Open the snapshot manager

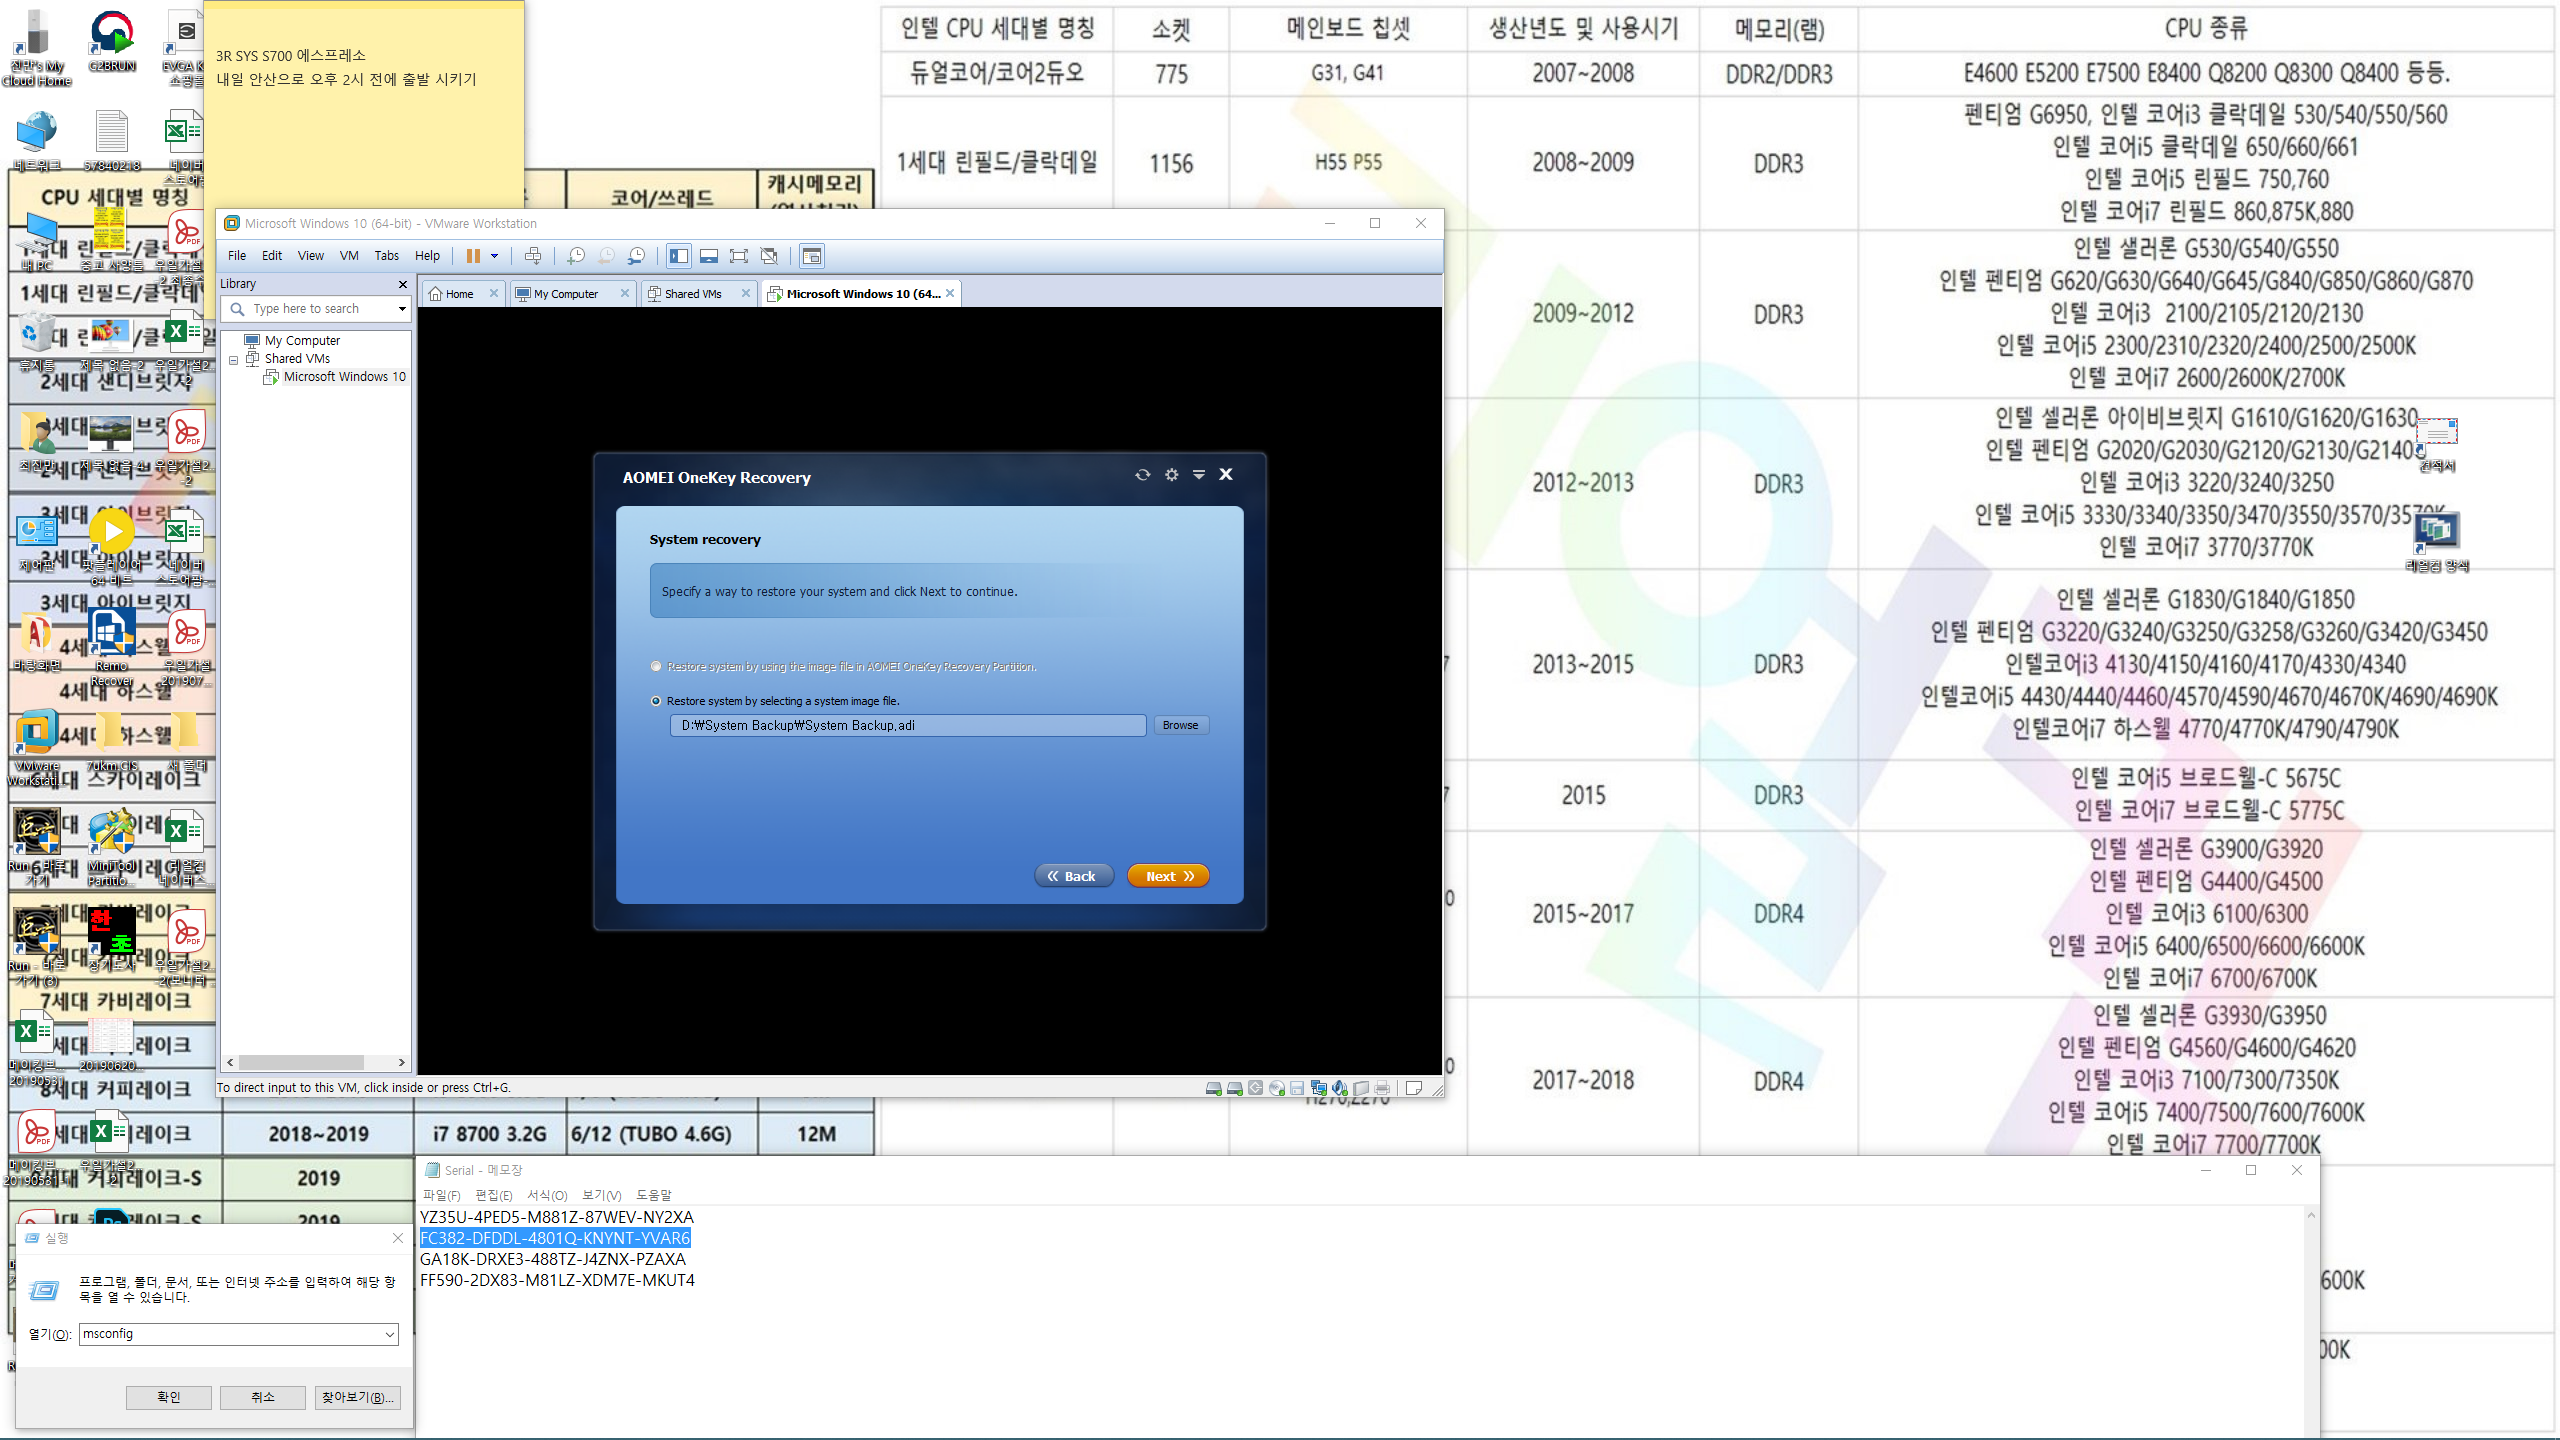636,256
